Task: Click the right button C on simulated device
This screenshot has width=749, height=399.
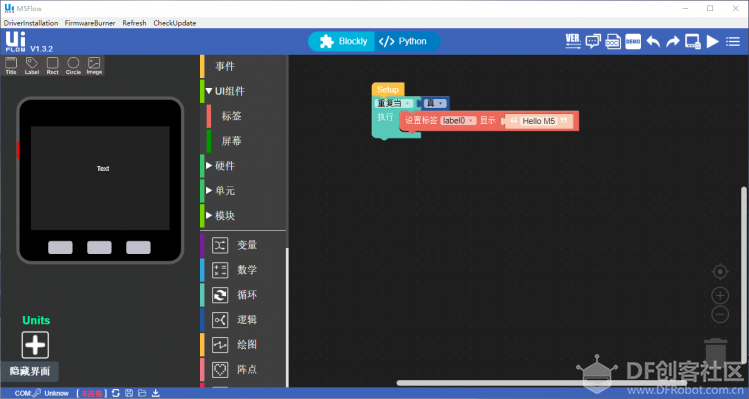Action: point(138,248)
